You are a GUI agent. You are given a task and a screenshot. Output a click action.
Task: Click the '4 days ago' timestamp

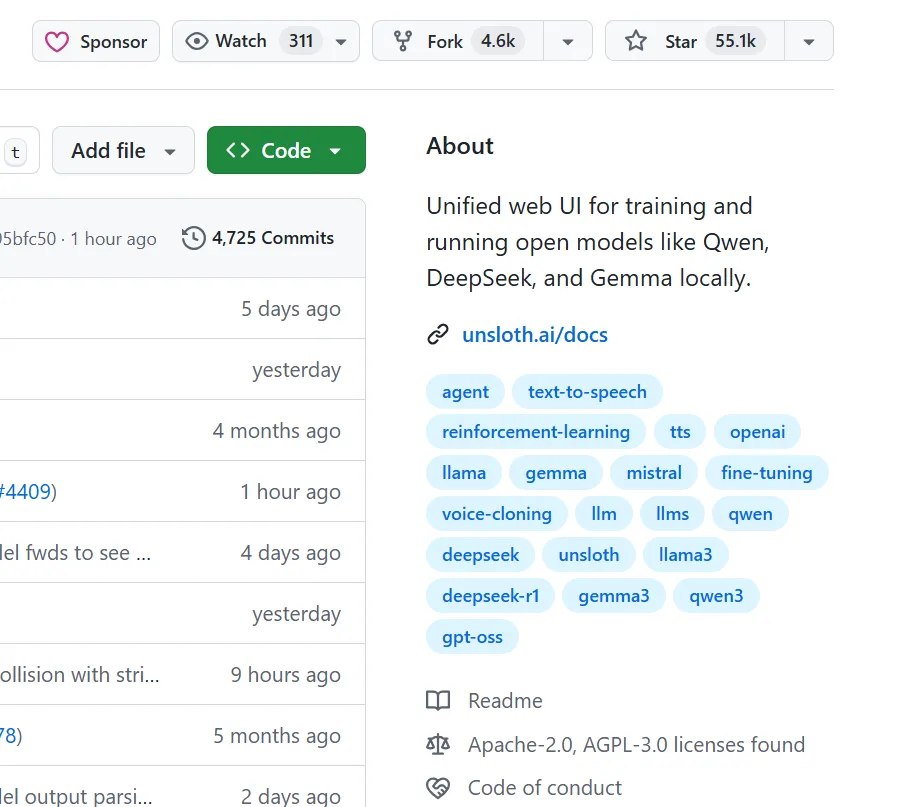pyautogui.click(x=291, y=553)
